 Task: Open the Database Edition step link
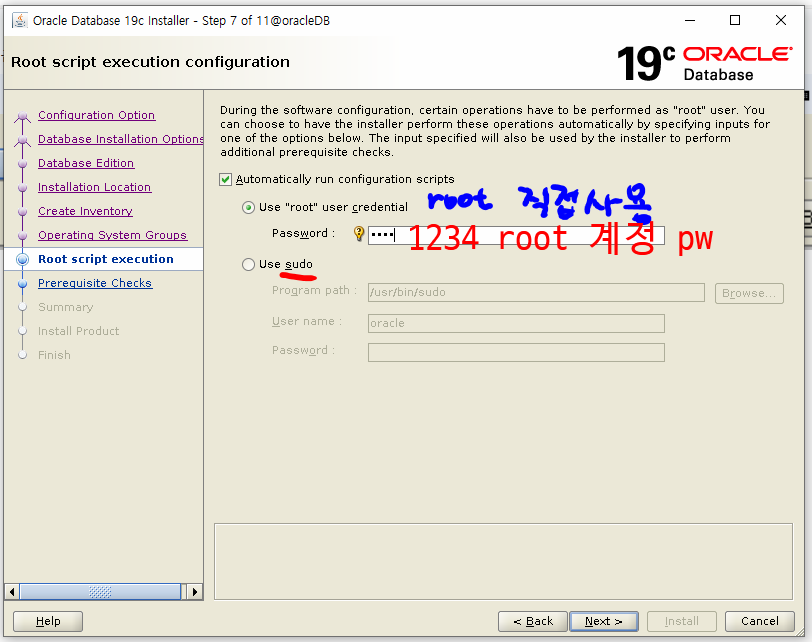(86, 163)
